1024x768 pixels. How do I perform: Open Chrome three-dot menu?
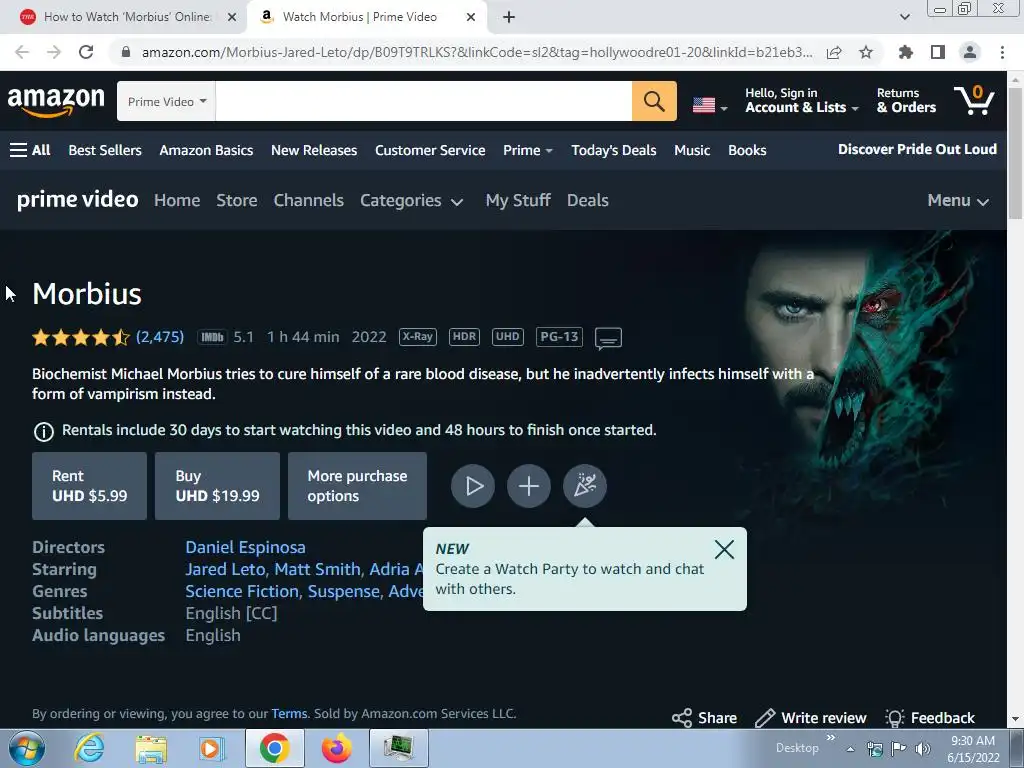(x=1002, y=52)
